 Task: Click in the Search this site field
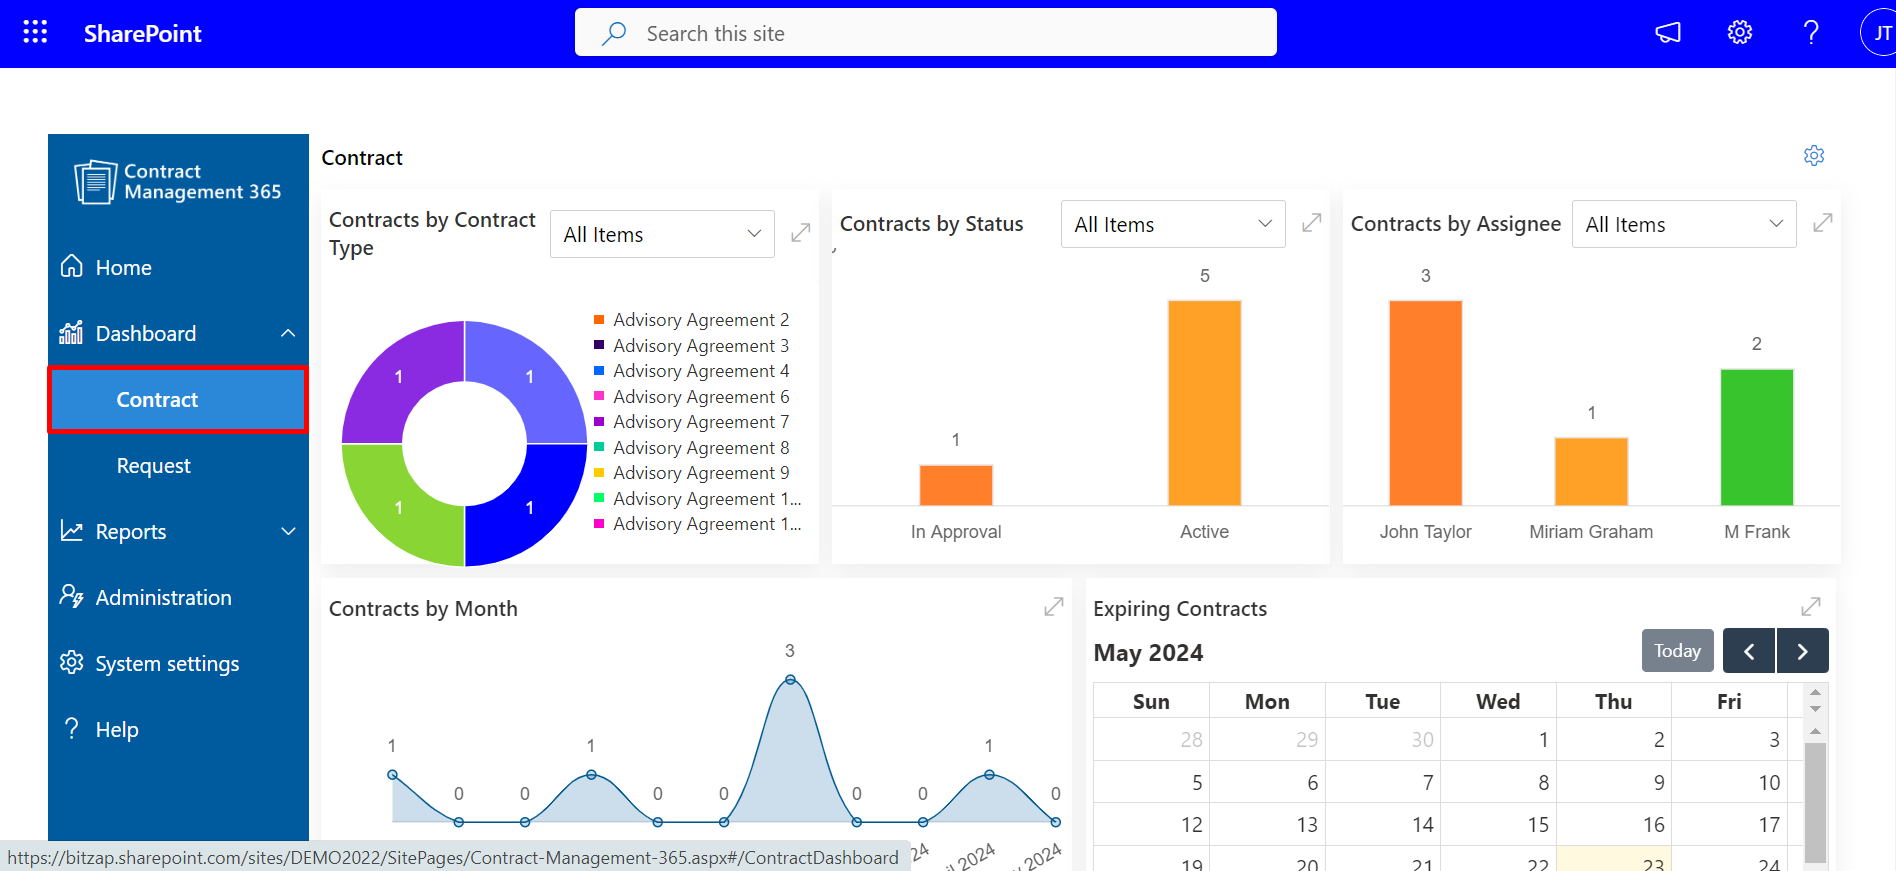(925, 33)
